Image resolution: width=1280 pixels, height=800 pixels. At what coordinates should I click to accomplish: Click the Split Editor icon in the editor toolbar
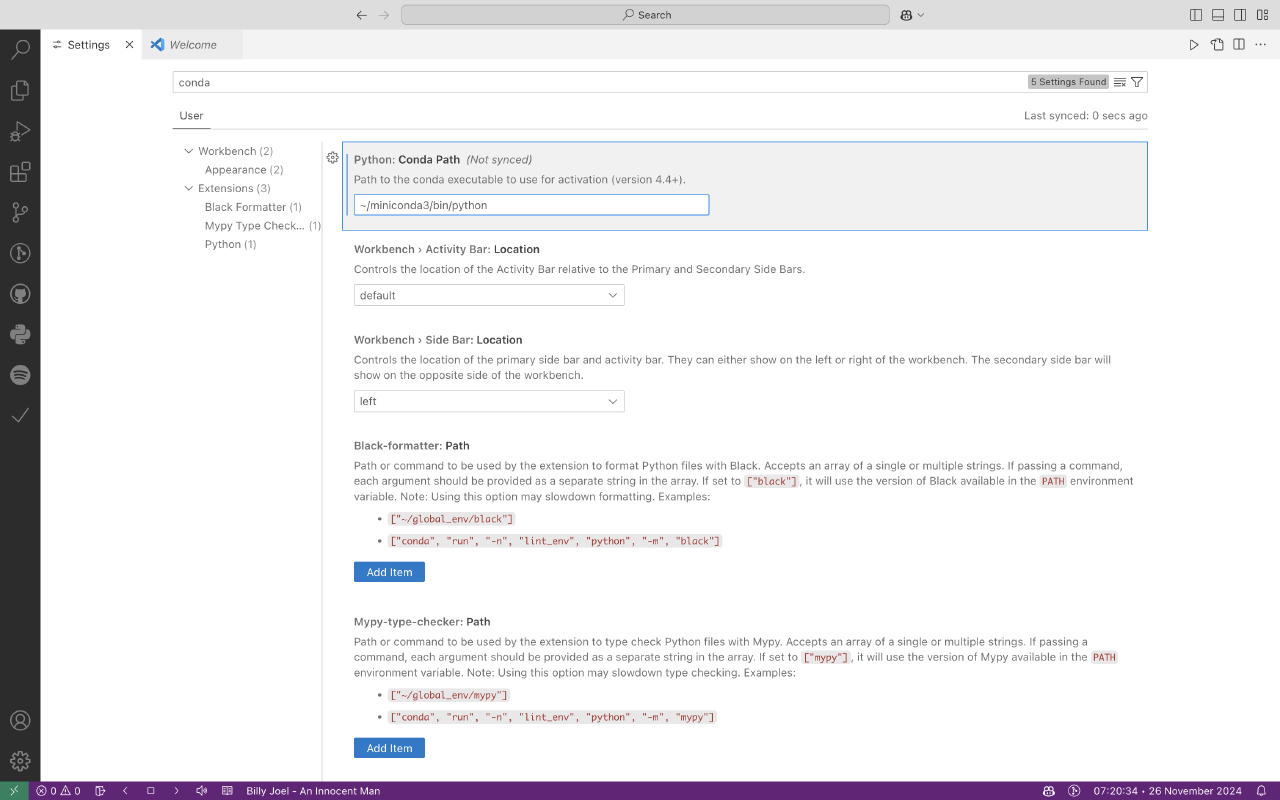click(x=1238, y=44)
